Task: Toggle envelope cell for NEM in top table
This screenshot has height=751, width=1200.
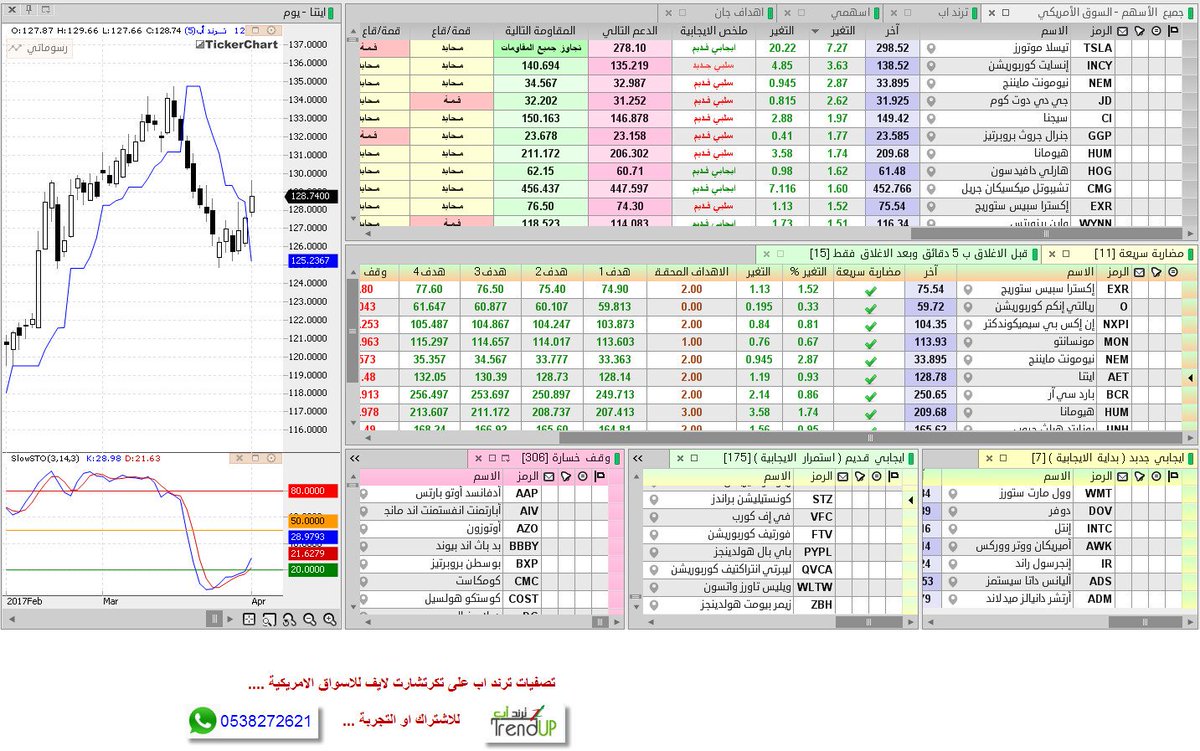Action: (1122, 81)
